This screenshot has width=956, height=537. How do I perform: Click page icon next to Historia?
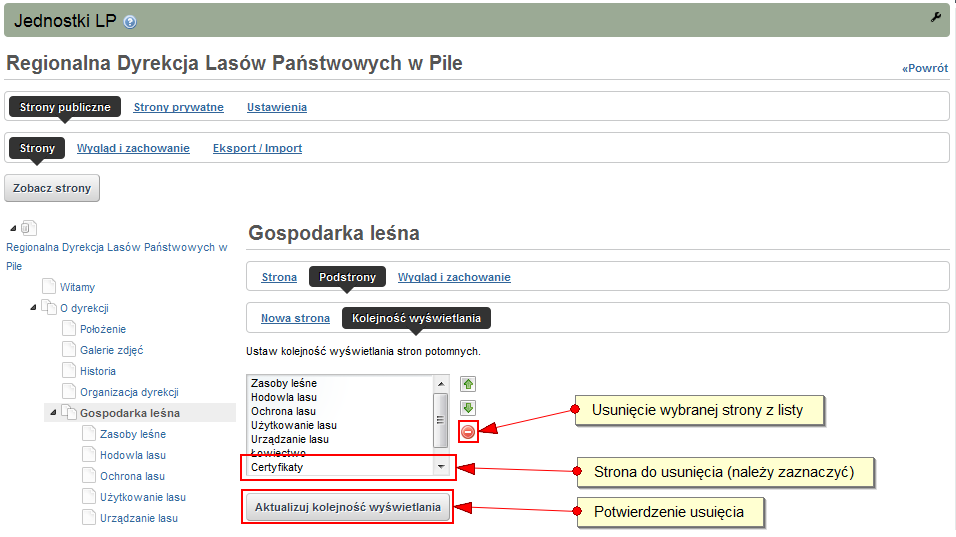(x=69, y=370)
